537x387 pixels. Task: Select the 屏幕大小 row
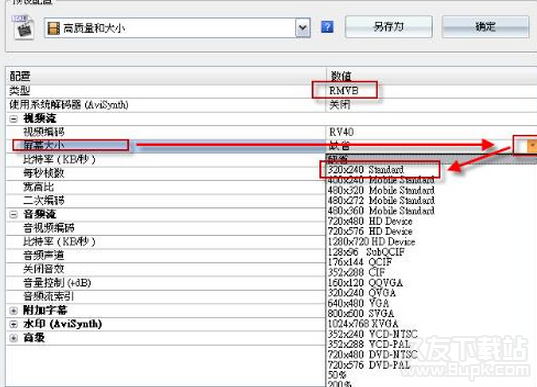click(x=166, y=145)
